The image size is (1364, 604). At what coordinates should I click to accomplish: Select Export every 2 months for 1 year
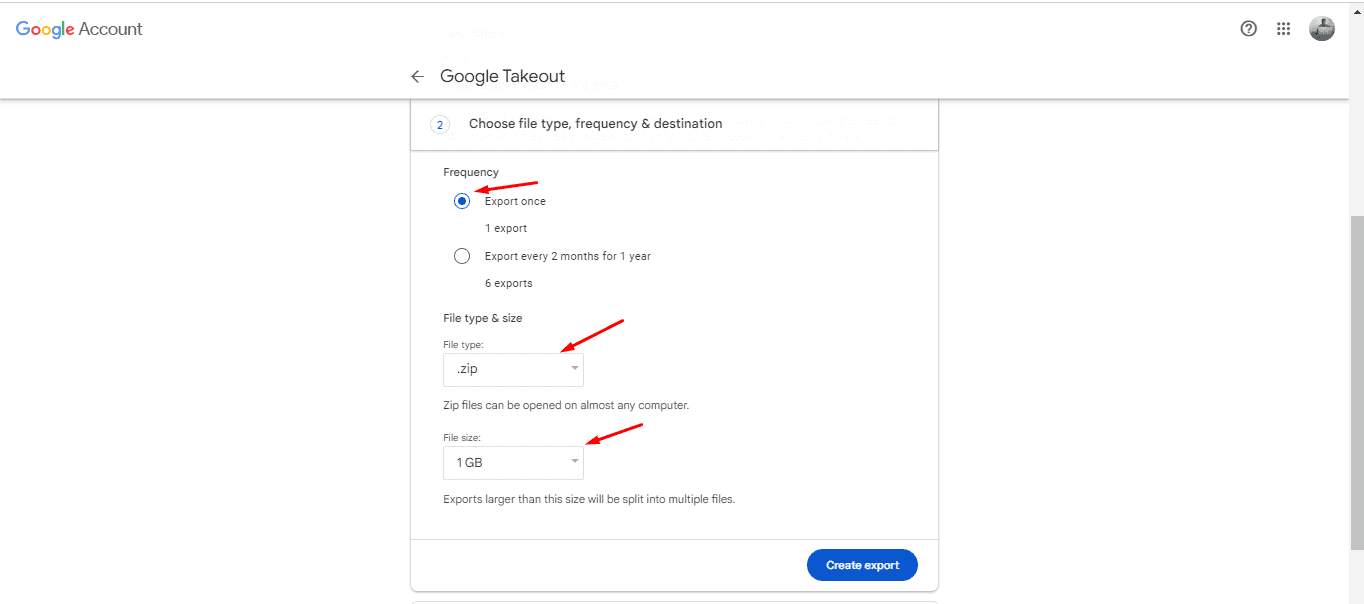[461, 255]
